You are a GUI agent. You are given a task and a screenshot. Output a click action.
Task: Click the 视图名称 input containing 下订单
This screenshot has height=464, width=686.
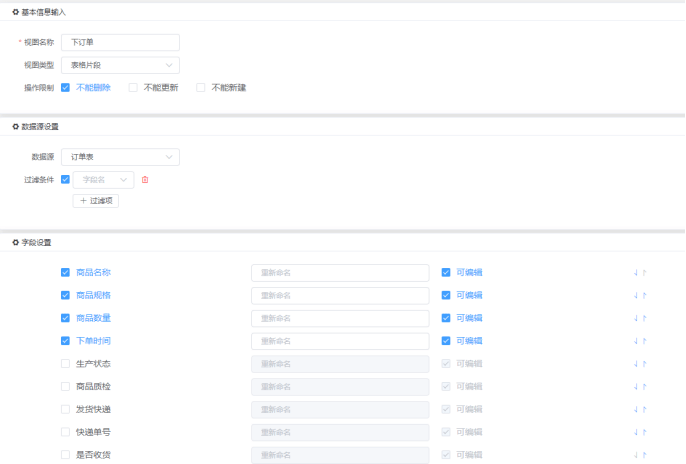coord(120,42)
